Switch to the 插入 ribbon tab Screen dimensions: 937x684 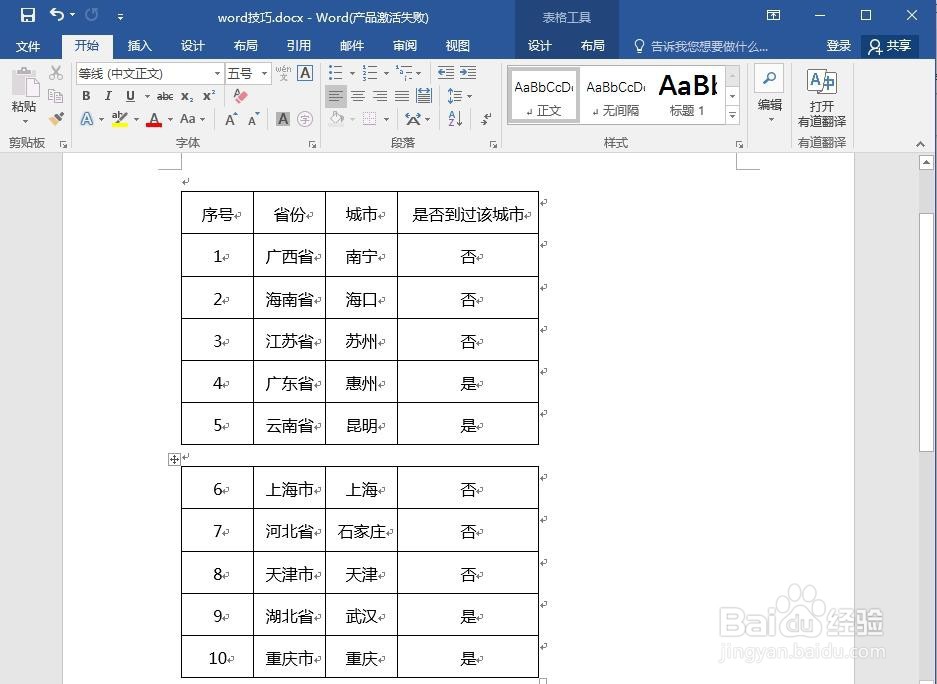pos(139,45)
